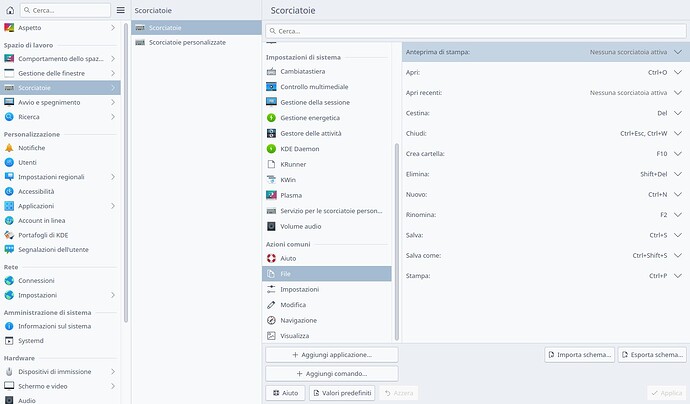Open the hamburger menu beside search
The height and width of the screenshot is (404, 690).
(x=121, y=9)
